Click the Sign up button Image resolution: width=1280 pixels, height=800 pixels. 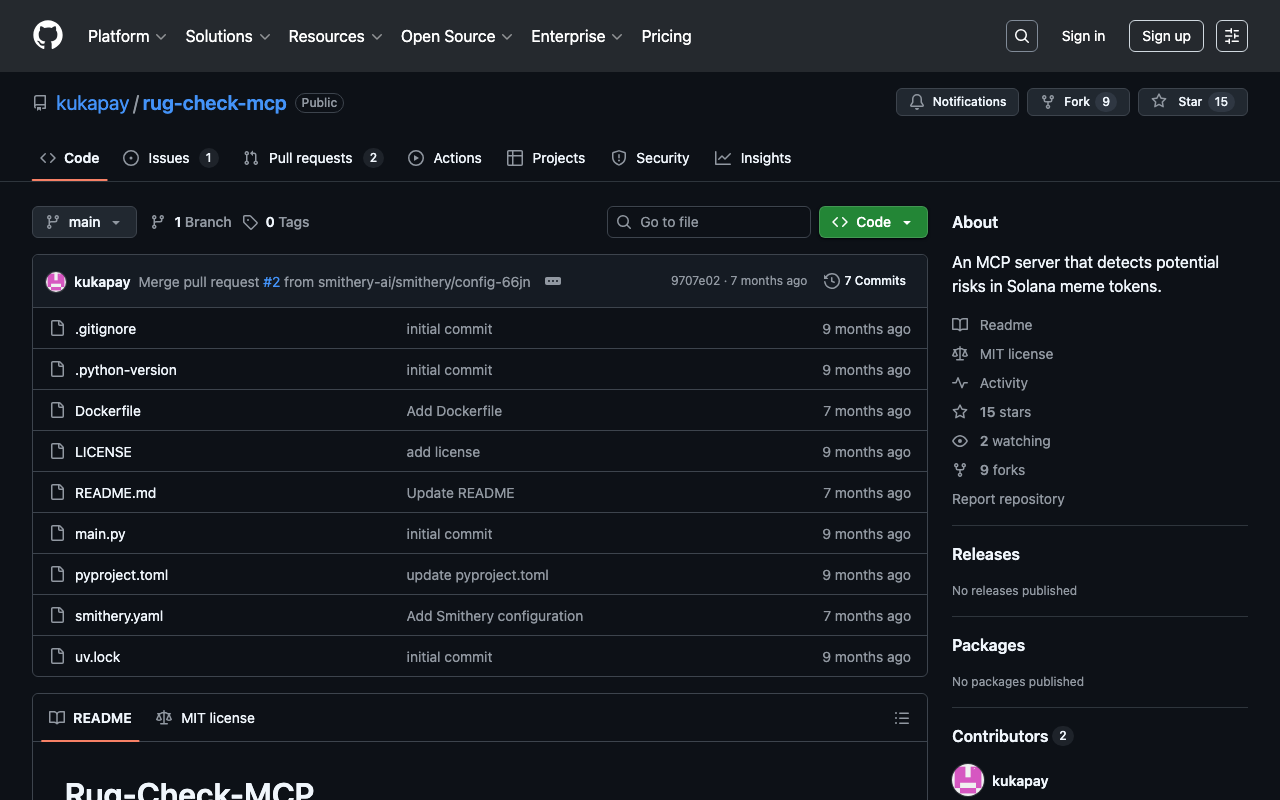[1166, 36]
